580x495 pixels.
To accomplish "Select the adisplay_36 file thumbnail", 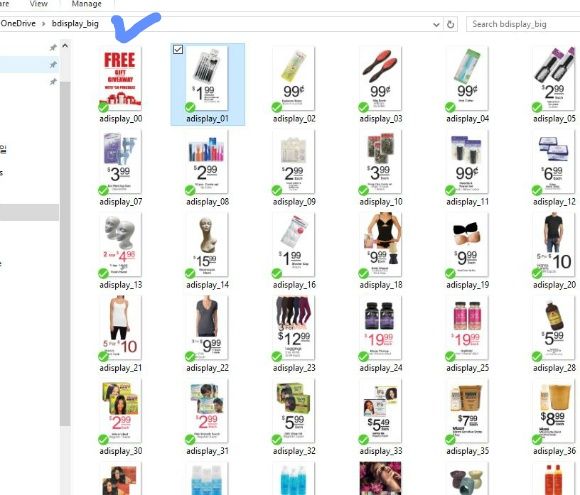I will (x=554, y=410).
